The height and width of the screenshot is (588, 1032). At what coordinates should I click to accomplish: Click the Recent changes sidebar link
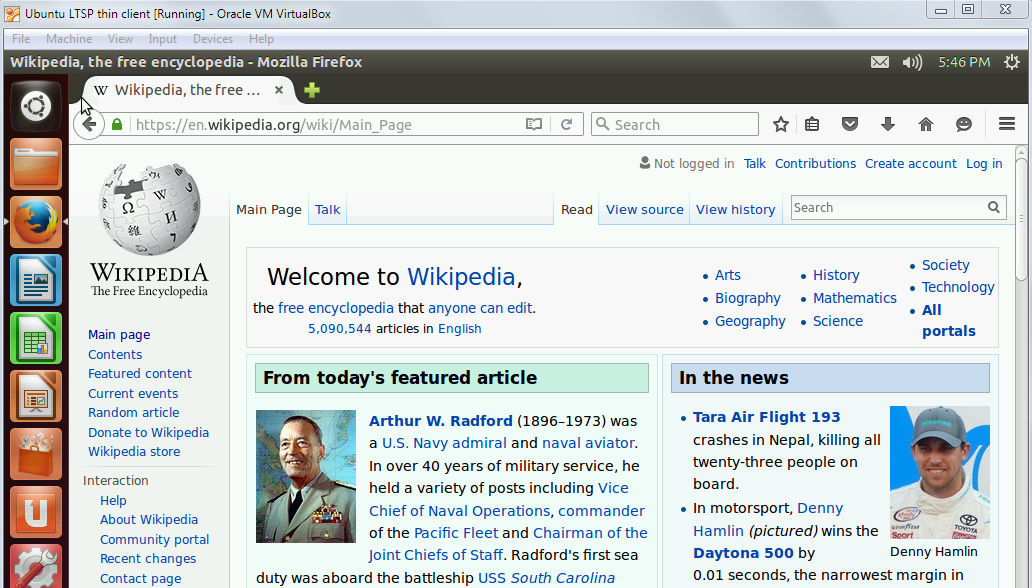148,558
